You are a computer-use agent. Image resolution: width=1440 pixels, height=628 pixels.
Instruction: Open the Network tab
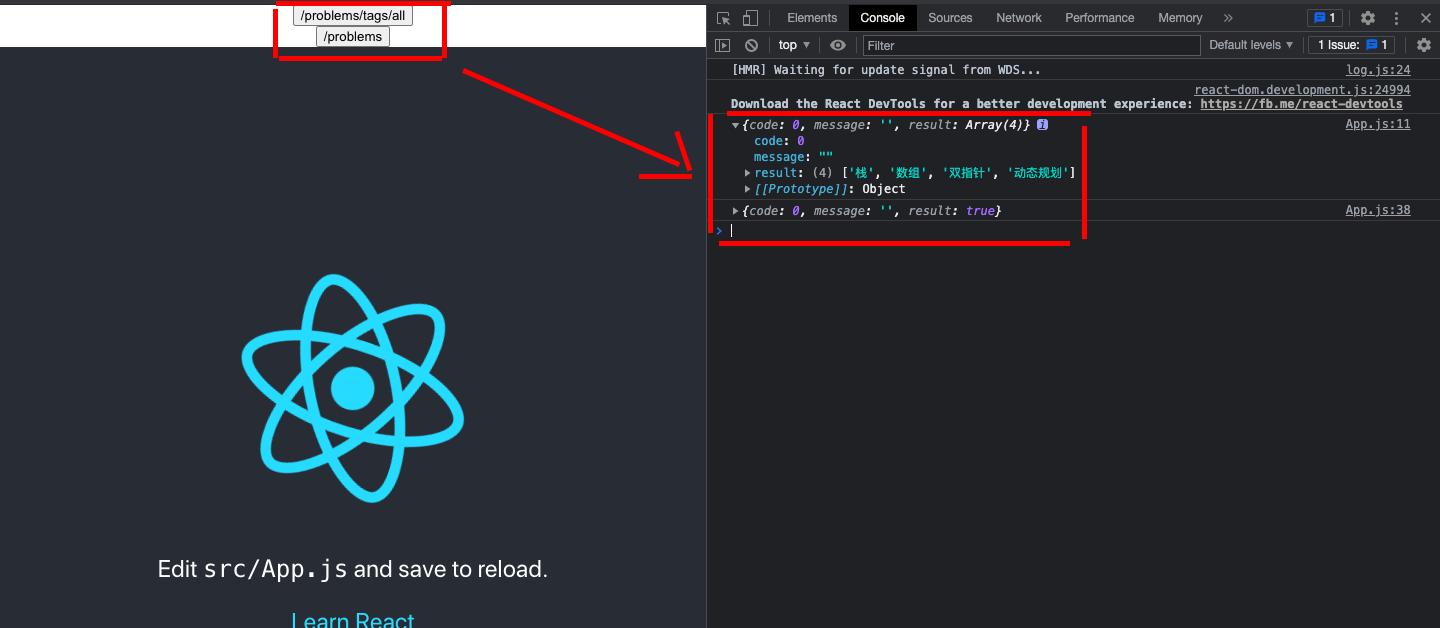point(1019,18)
